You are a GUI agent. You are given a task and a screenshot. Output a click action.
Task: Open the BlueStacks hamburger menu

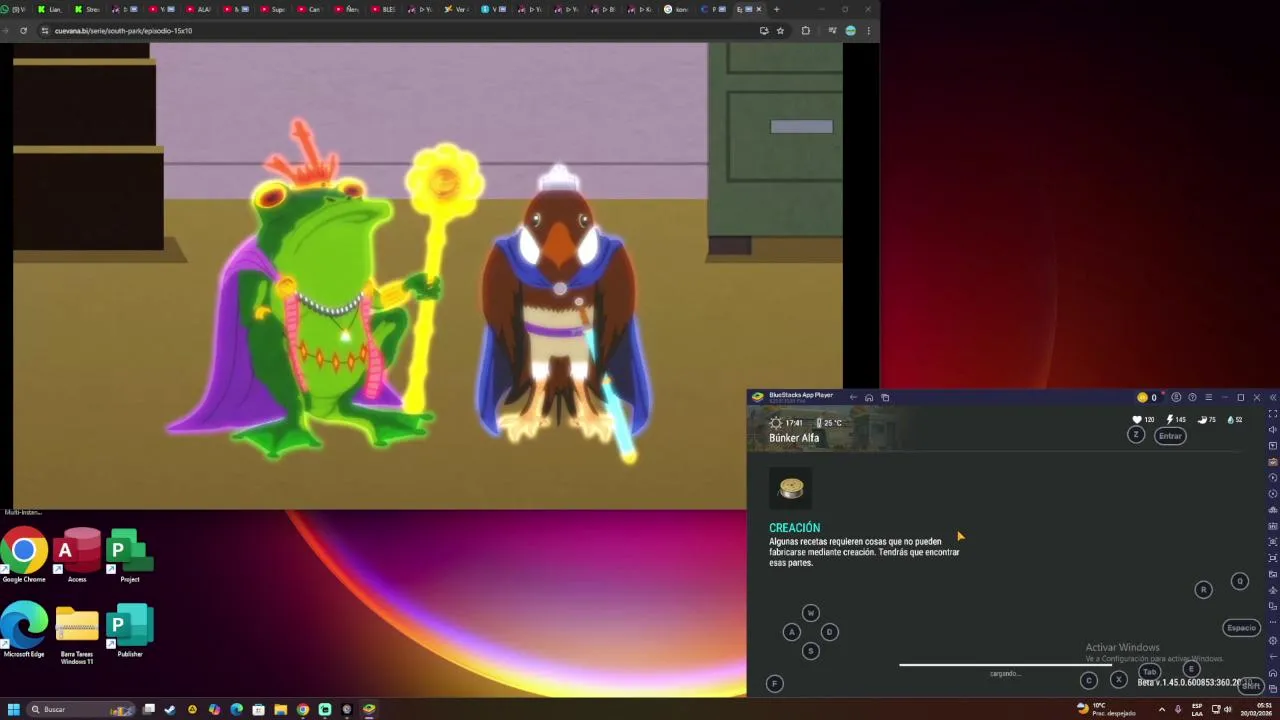[x=1208, y=397]
